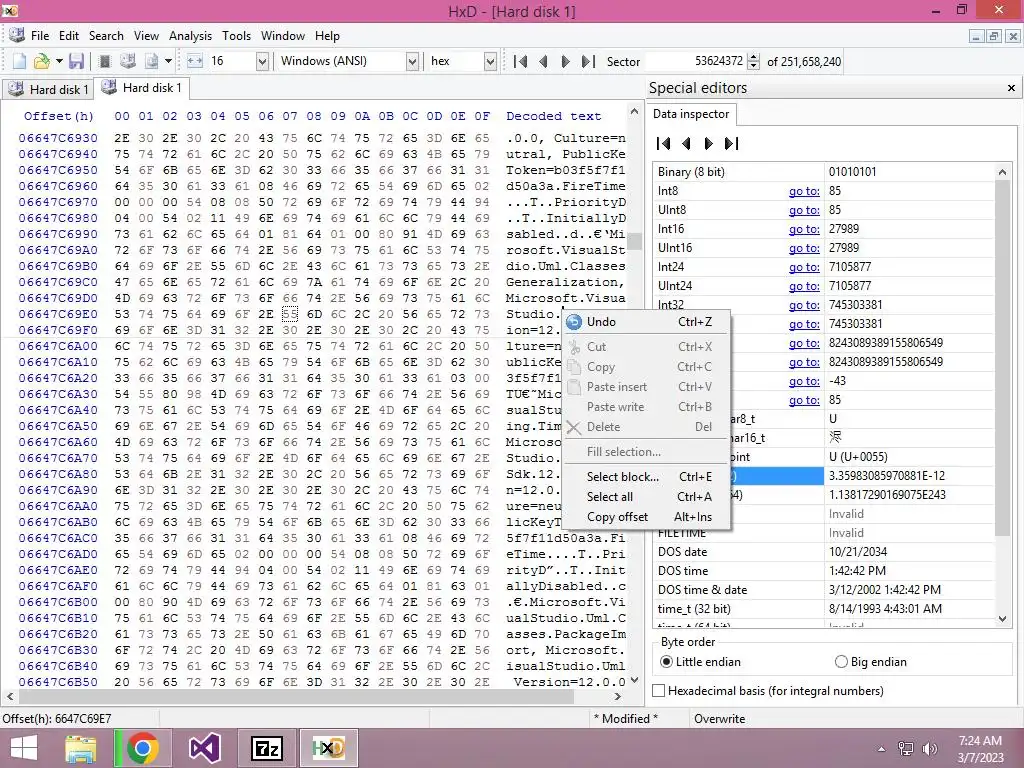1024x768 pixels.
Task: Open Windows Start button on taskbar
Action: 24,748
